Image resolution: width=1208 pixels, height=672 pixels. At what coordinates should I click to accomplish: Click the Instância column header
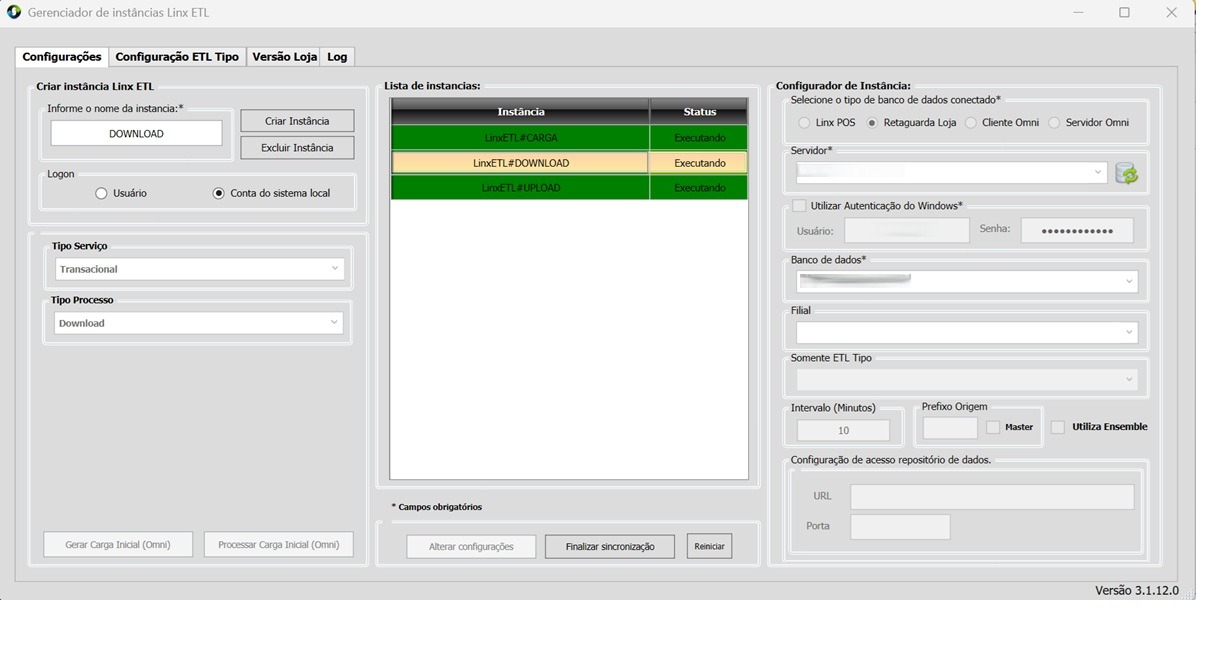click(520, 112)
